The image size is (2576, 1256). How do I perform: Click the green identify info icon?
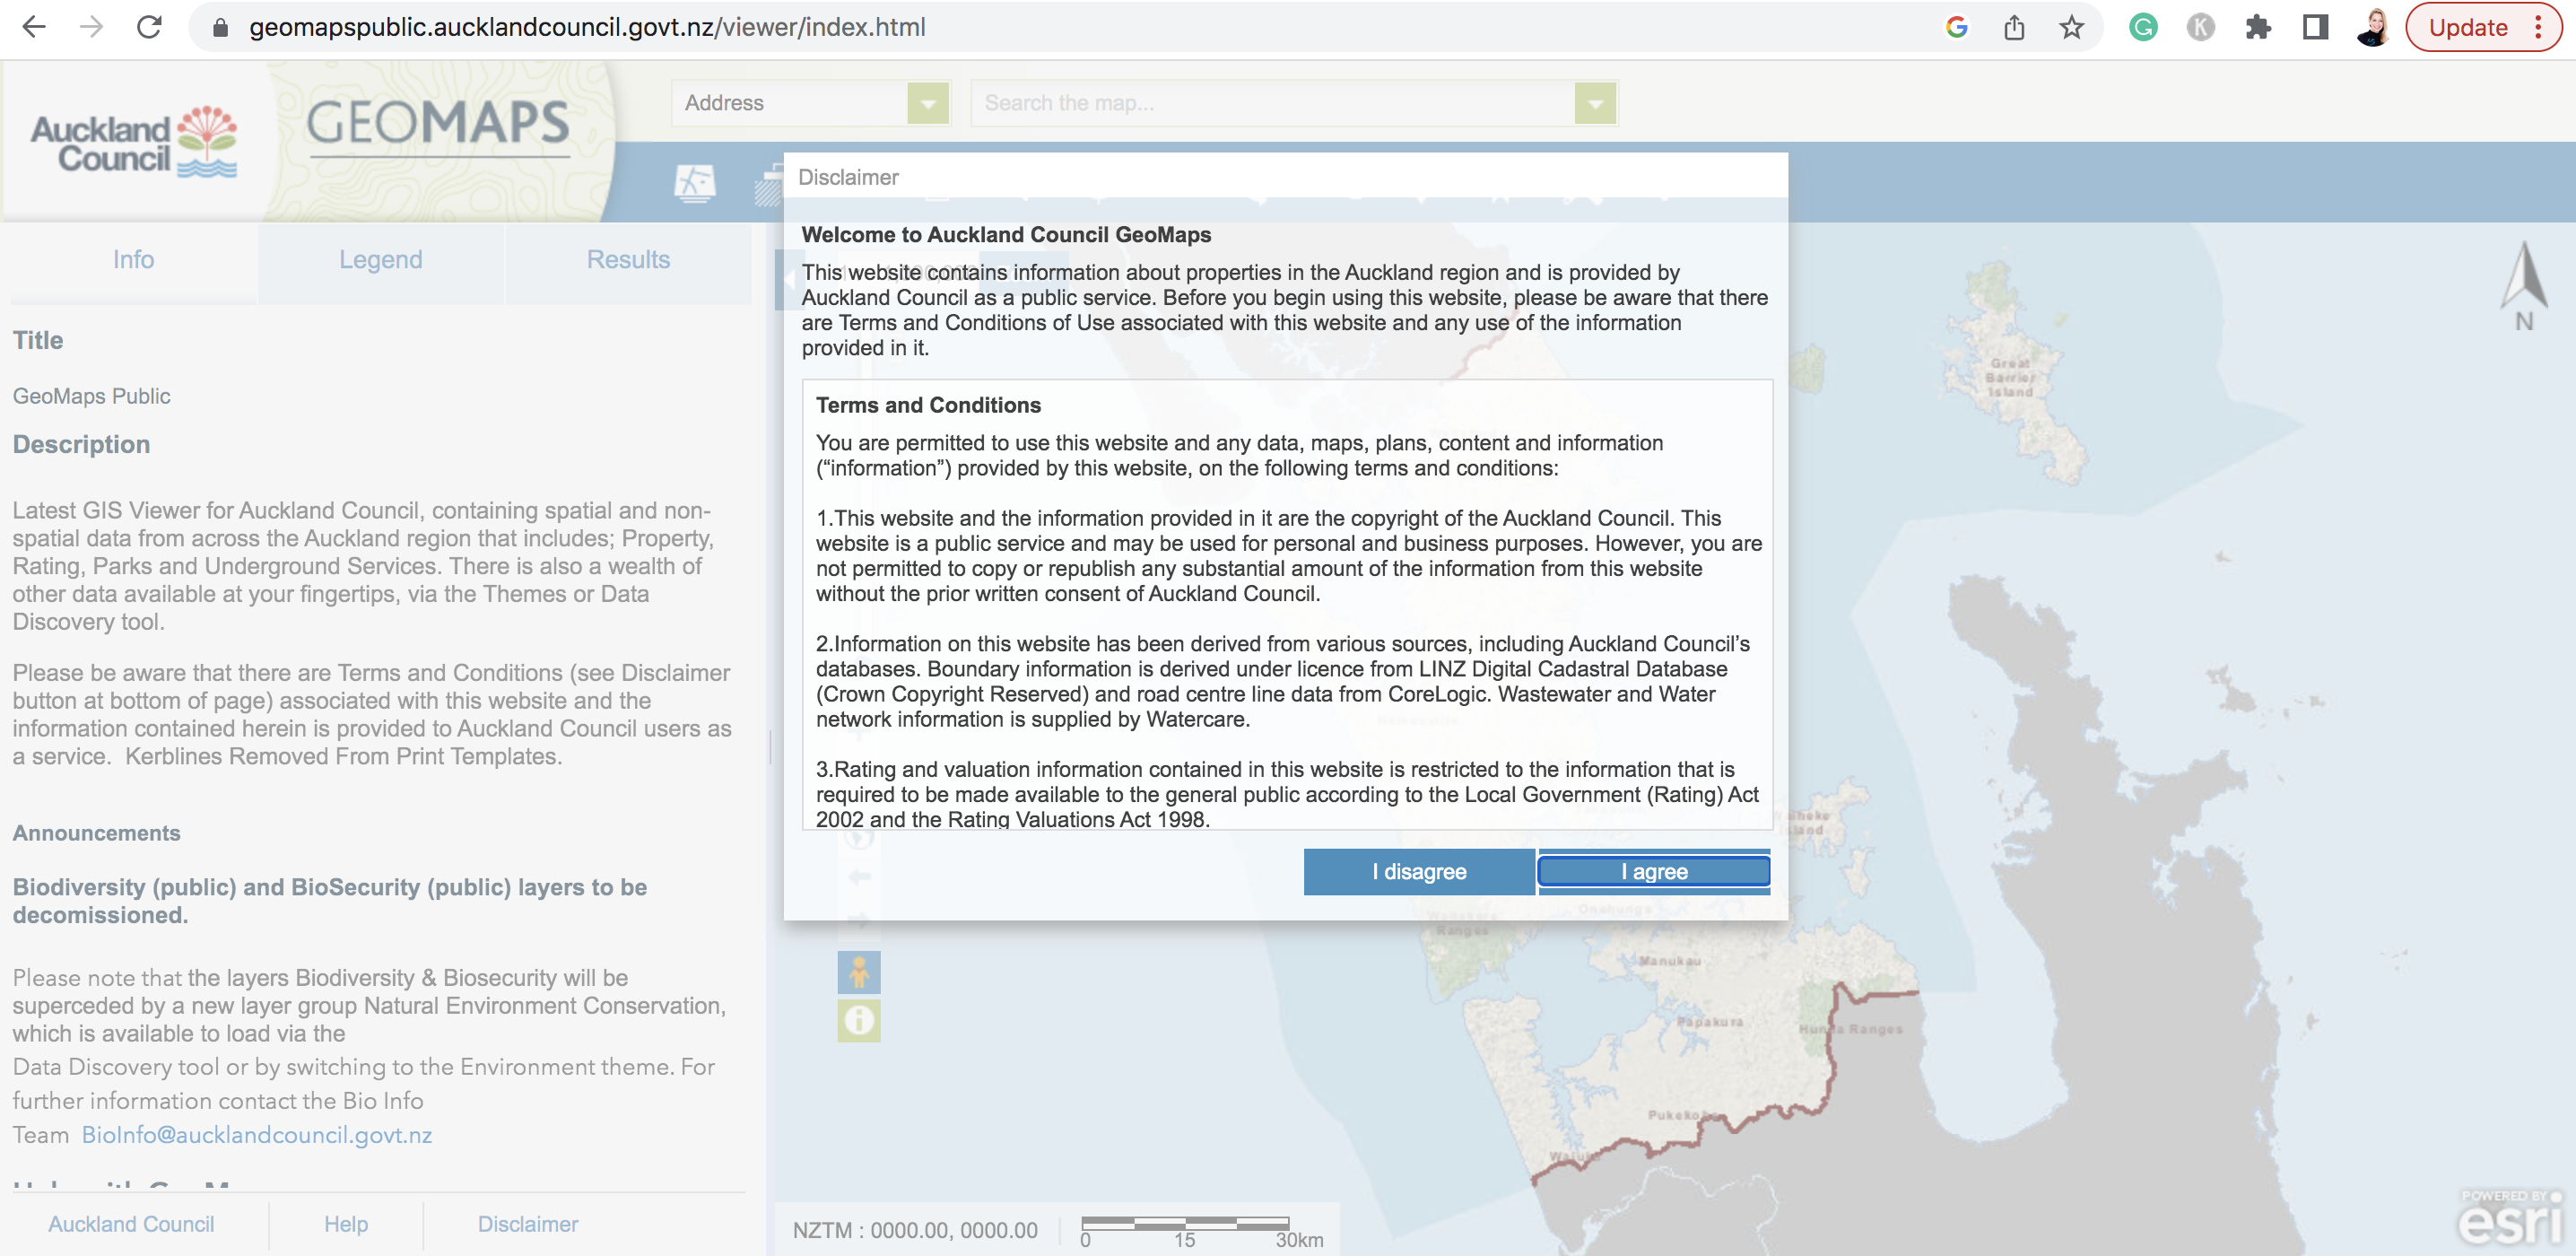point(859,1020)
